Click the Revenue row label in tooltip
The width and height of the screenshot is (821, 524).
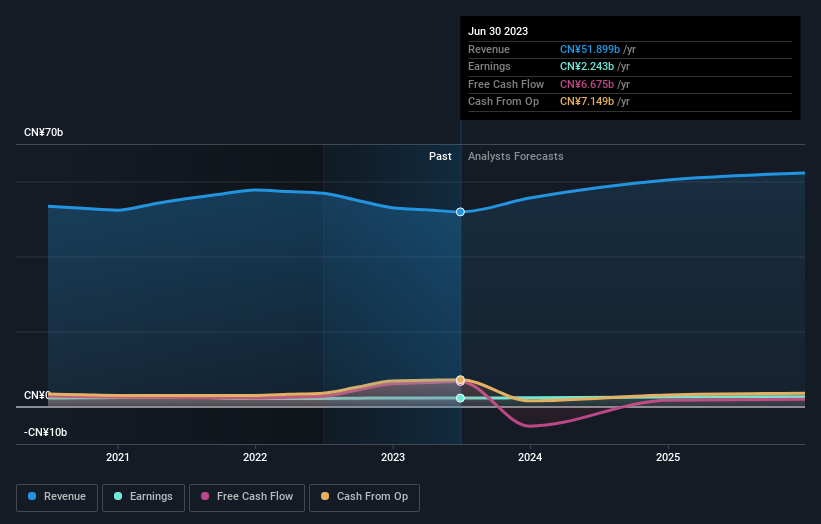[x=489, y=49]
